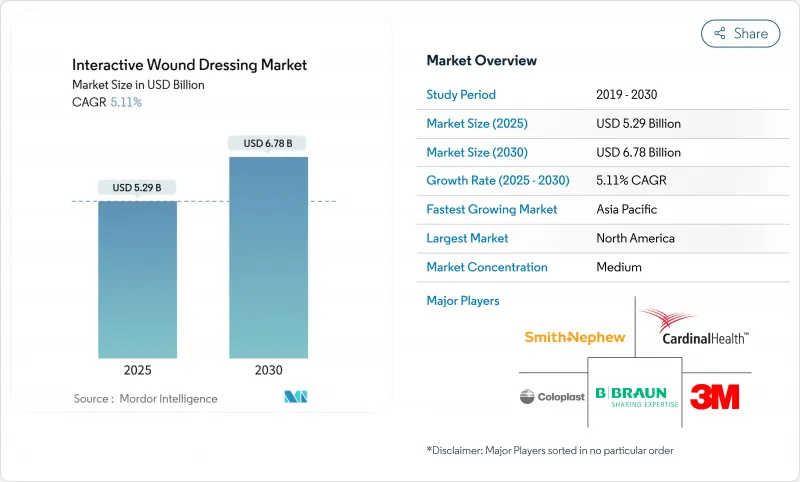Click the Share button
Viewport: 800px width, 482px height.
(x=740, y=33)
